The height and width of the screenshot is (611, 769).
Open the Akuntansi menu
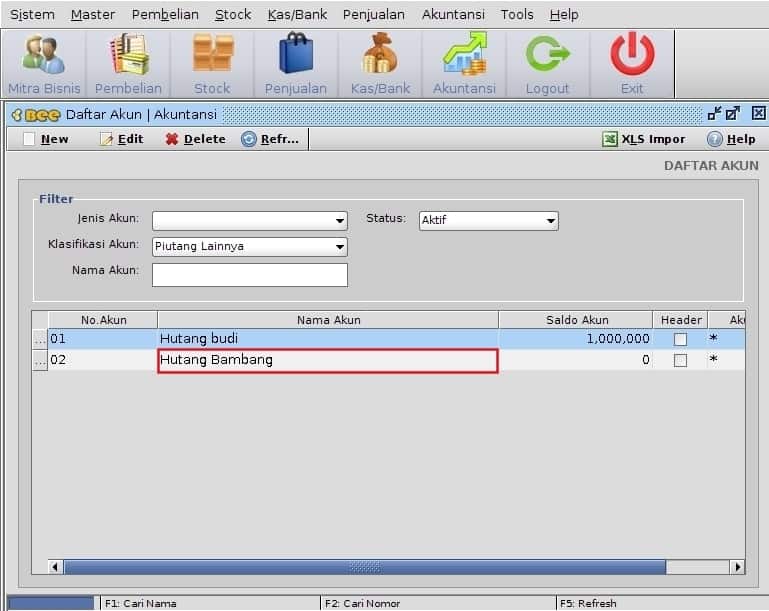(453, 15)
